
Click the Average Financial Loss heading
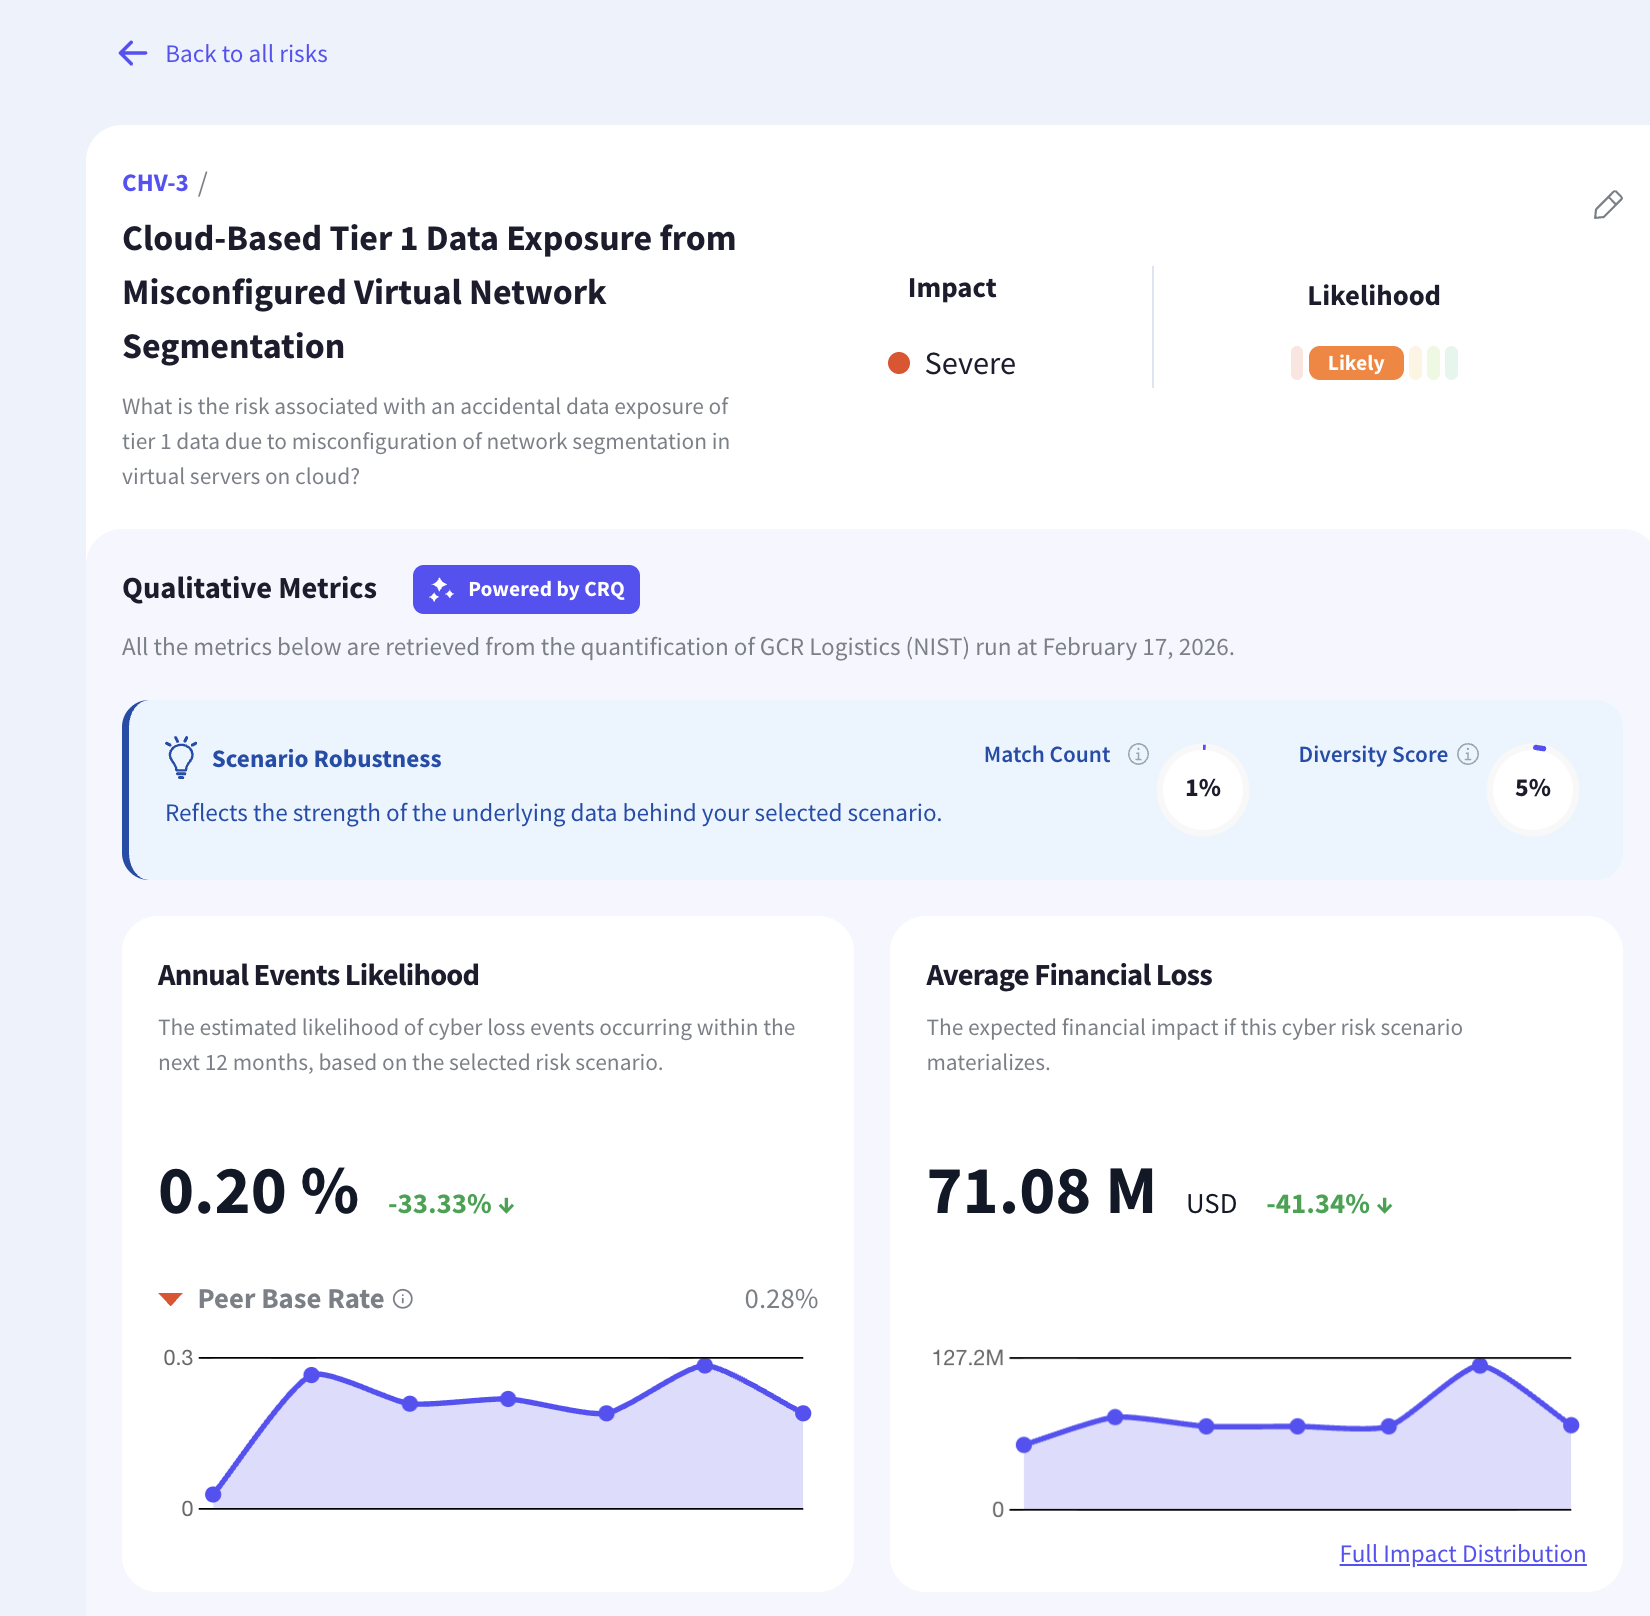coord(1069,975)
